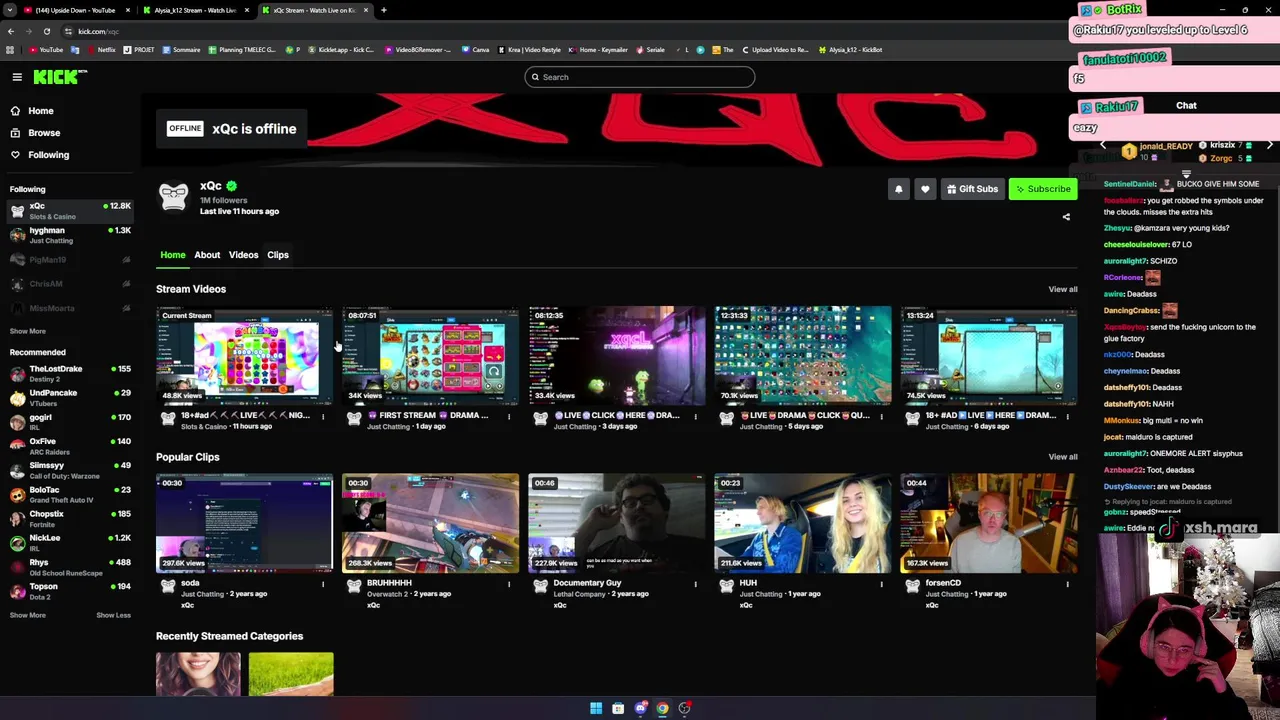
Task: Show Less recommended channels
Action: click(x=113, y=615)
